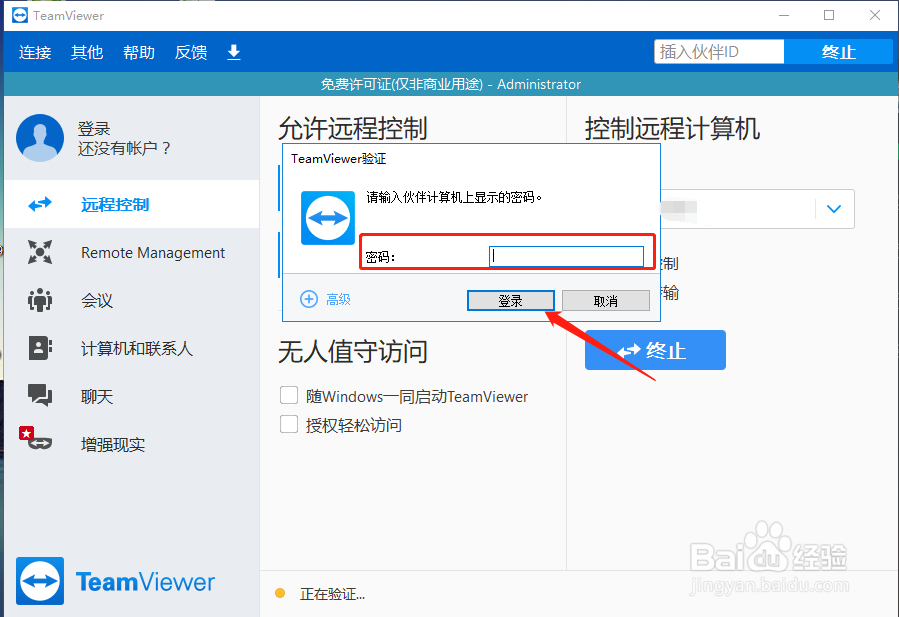The image size is (899, 617).
Task: Maximize the TeamViewer window
Action: click(x=829, y=15)
